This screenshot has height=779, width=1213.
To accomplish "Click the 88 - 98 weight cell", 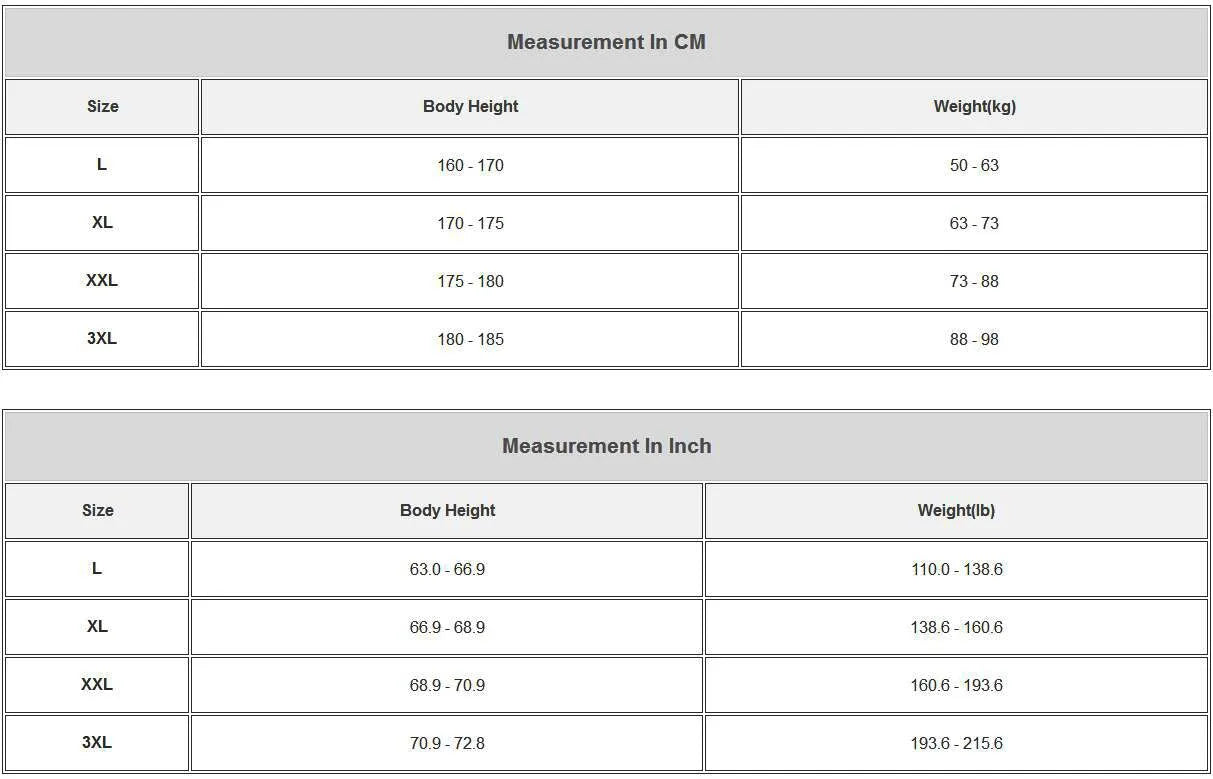I will (974, 339).
